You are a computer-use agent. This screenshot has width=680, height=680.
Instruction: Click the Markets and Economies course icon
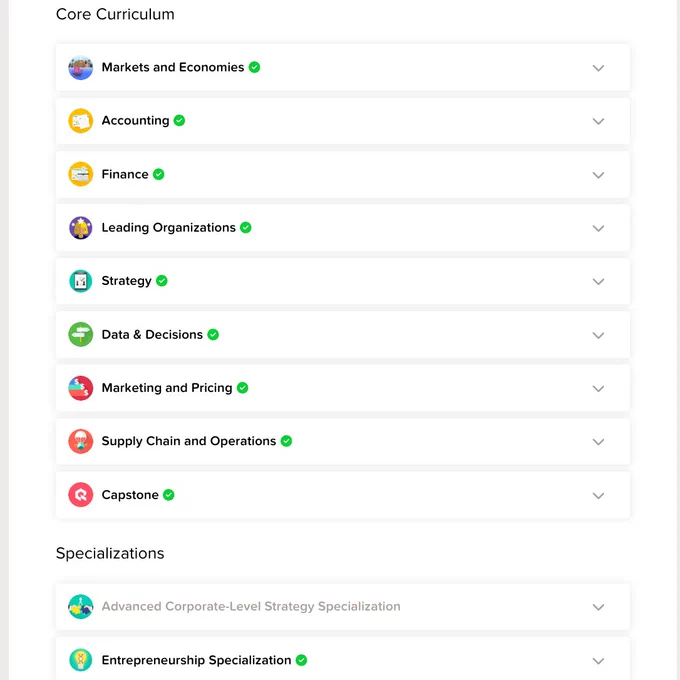[81, 68]
